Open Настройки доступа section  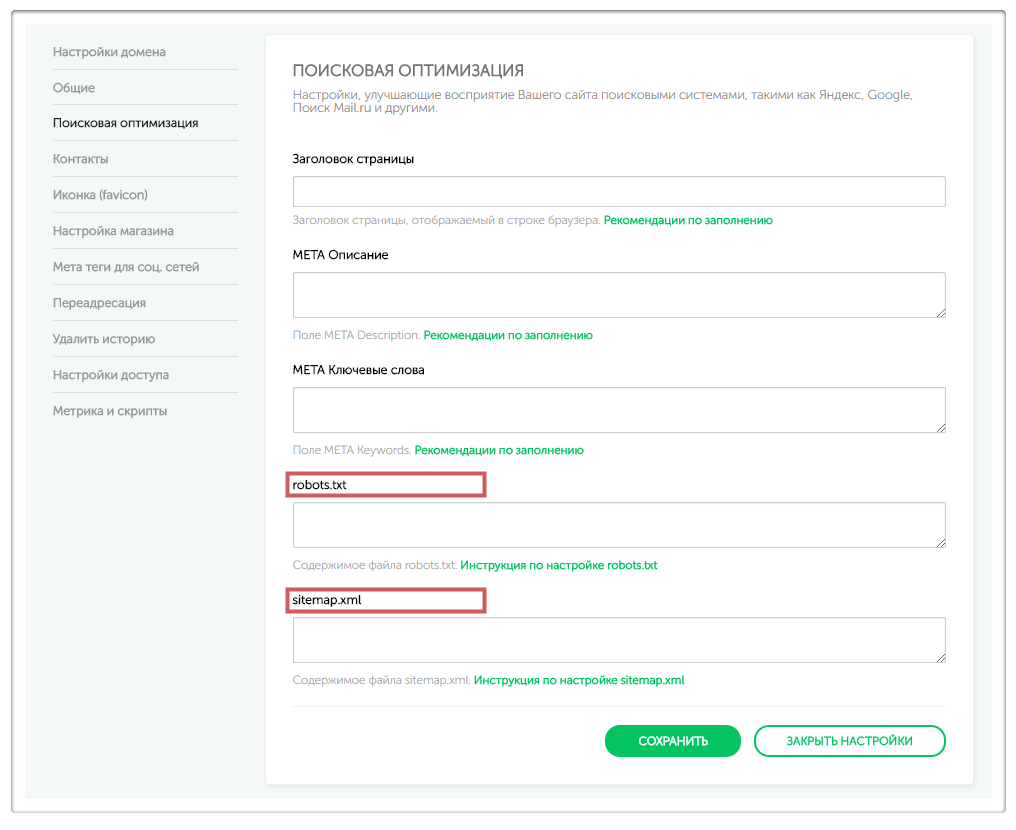[111, 375]
